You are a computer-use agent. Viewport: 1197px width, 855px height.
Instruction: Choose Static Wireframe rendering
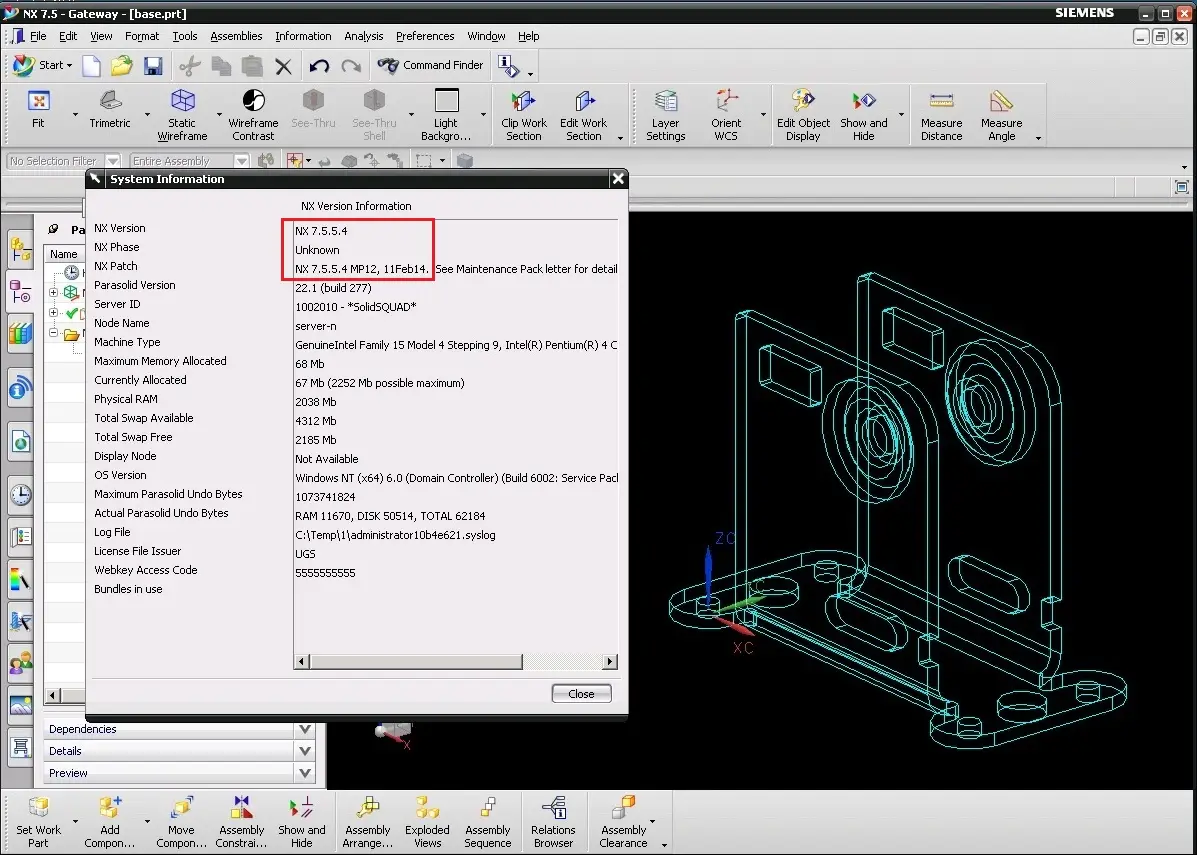[x=182, y=115]
